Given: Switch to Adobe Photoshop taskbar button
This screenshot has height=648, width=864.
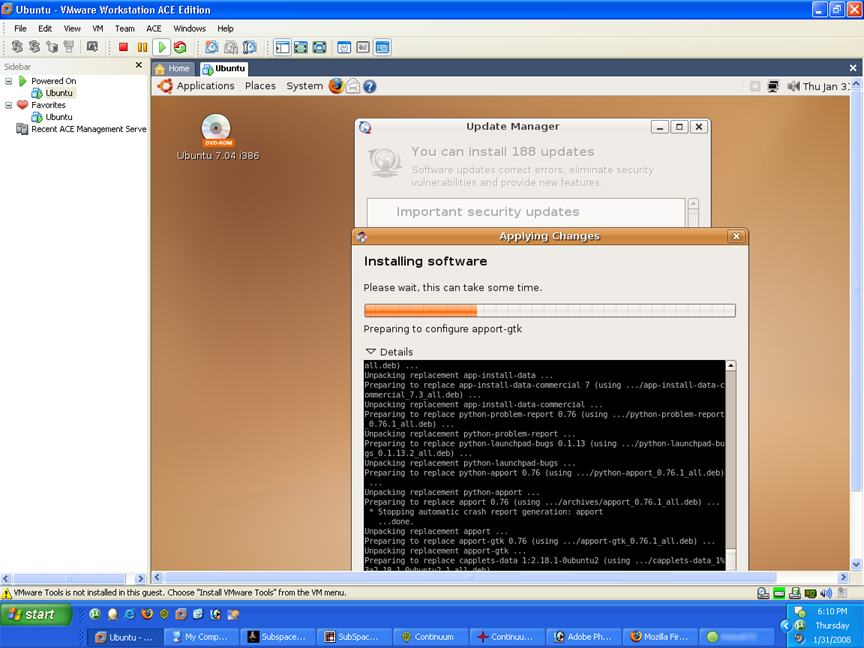Looking at the screenshot, I should coord(584,637).
